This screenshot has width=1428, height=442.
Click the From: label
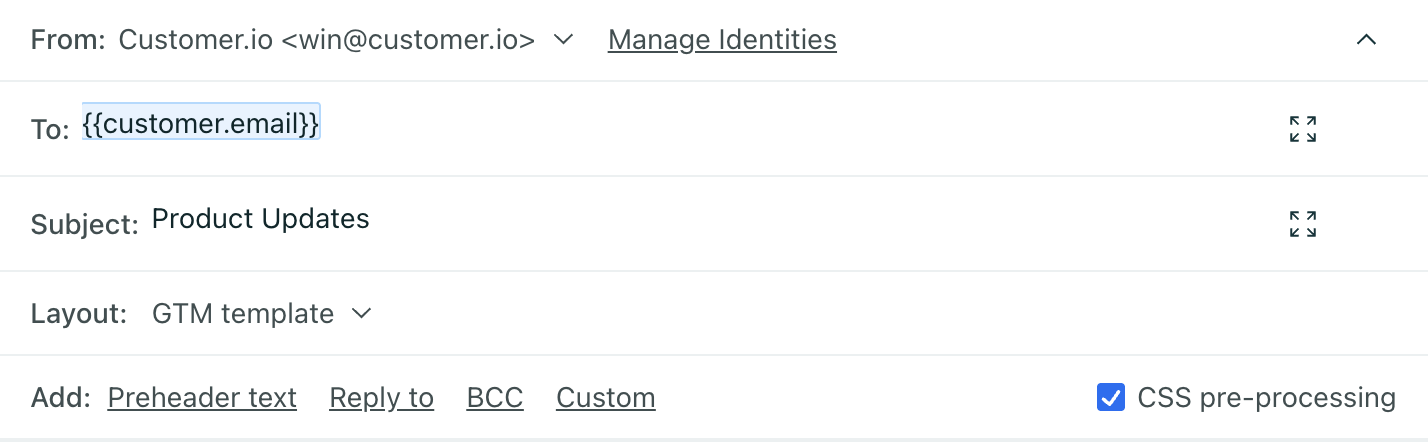pos(68,40)
